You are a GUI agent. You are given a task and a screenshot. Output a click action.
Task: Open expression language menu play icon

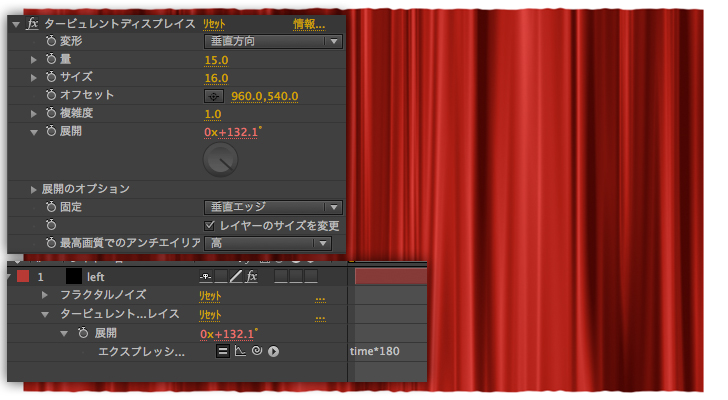[x=273, y=351]
